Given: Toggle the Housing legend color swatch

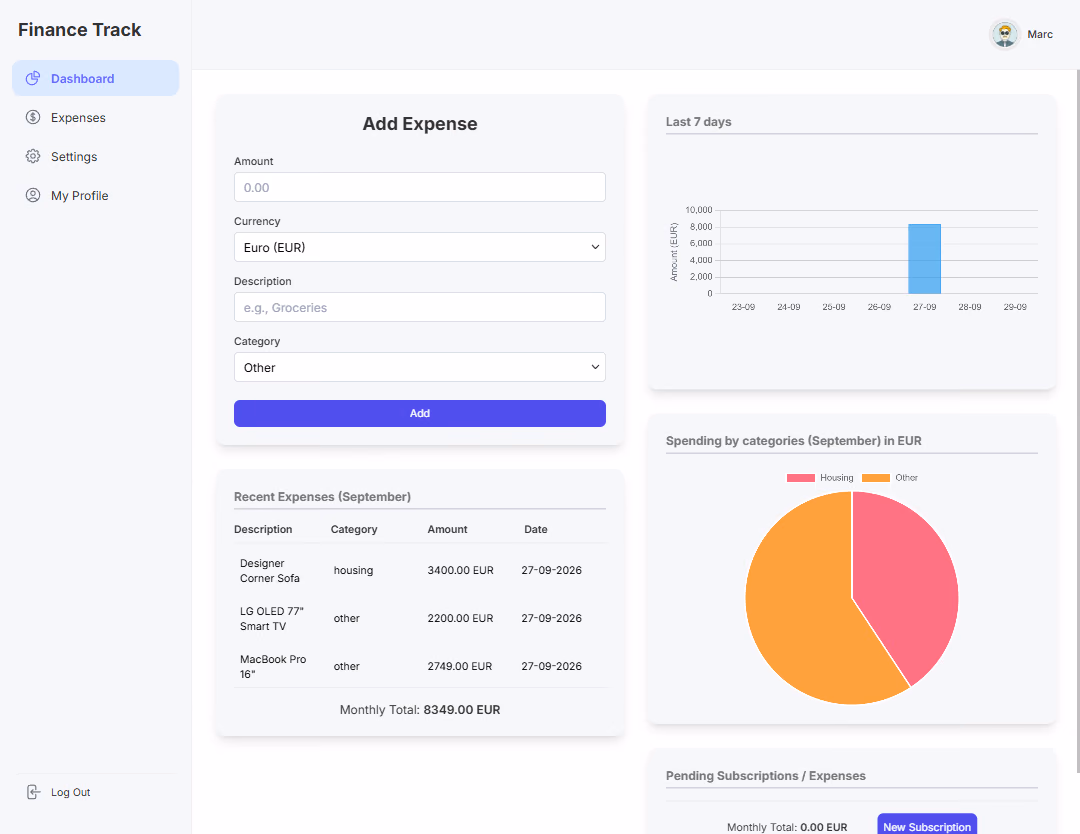Looking at the screenshot, I should (800, 478).
